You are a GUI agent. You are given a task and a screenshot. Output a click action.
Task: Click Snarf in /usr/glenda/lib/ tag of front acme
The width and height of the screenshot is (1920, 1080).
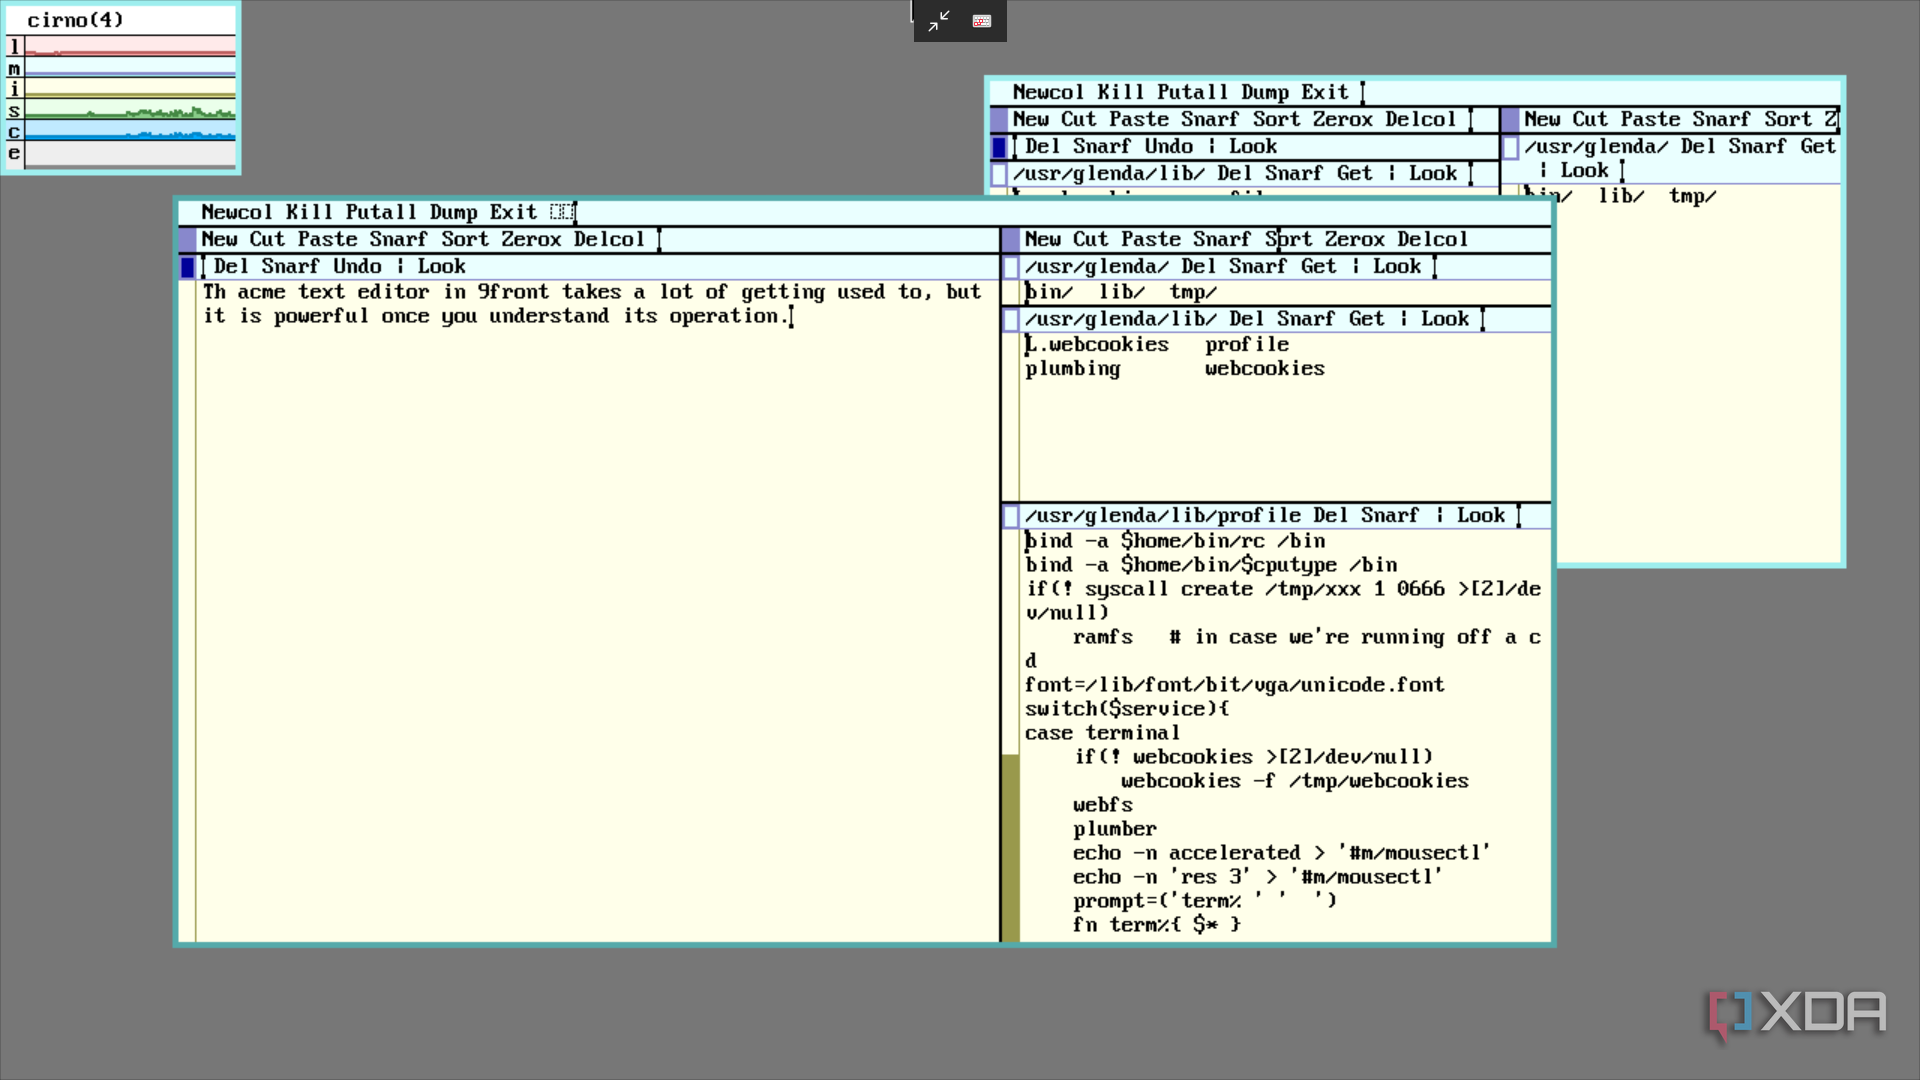click(1306, 318)
